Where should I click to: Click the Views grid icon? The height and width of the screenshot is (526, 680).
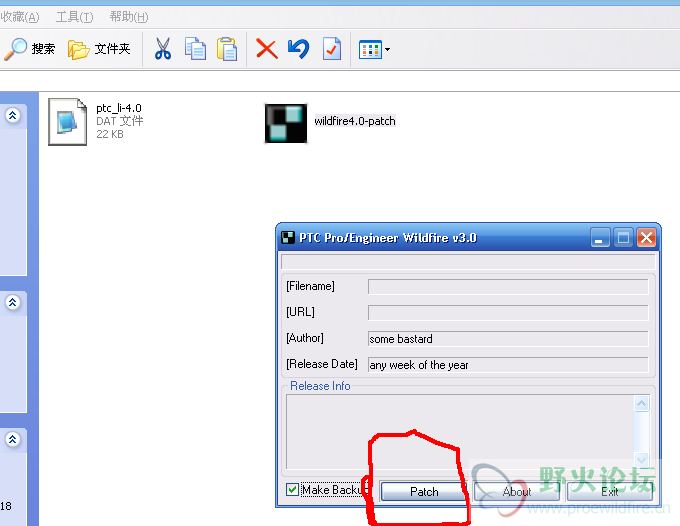[370, 49]
